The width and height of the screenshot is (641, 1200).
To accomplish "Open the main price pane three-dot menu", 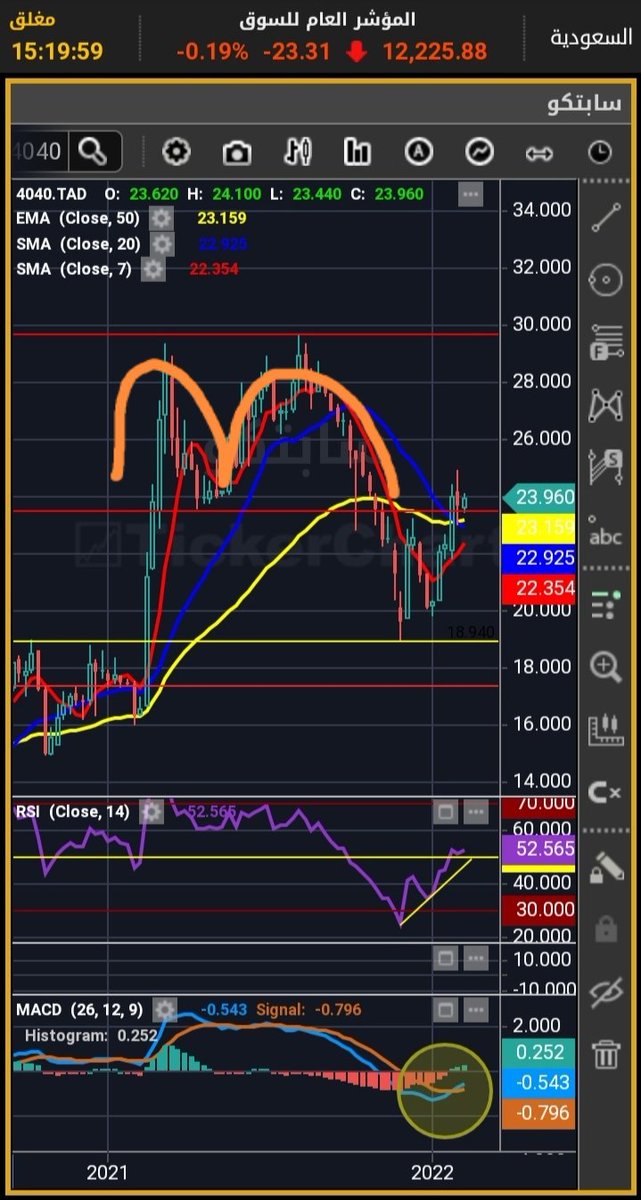I will 471,194.
